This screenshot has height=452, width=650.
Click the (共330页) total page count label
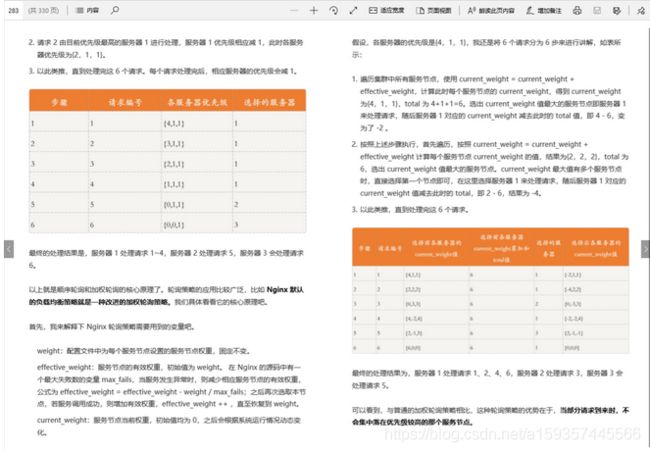click(44, 10)
